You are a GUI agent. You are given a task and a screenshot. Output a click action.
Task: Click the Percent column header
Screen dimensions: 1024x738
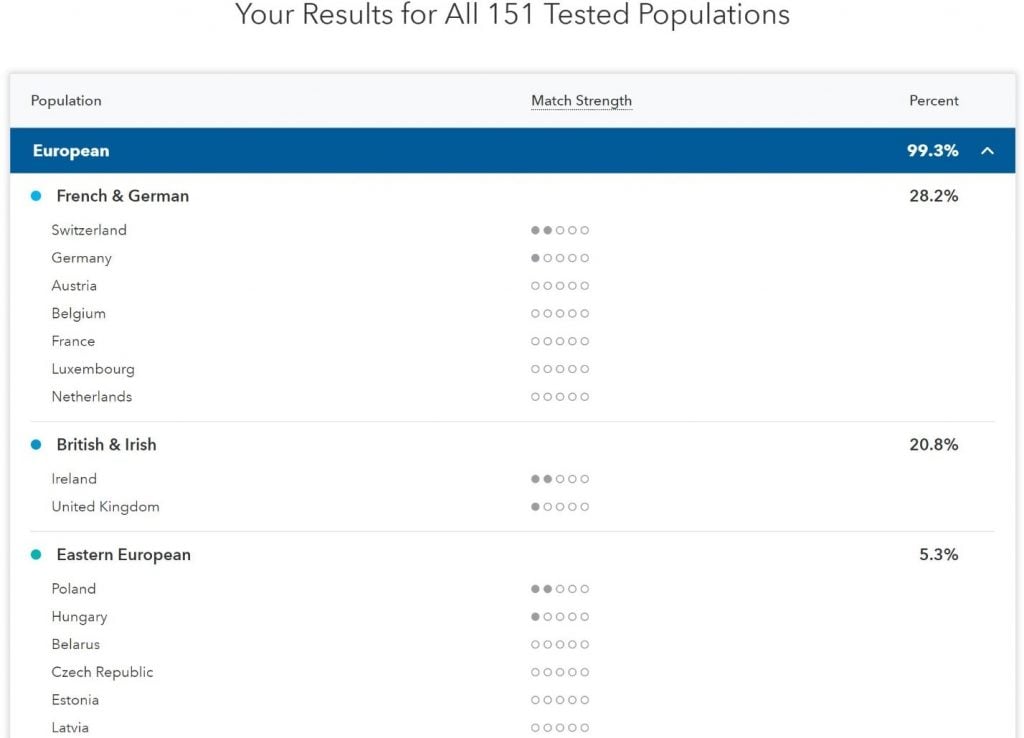[x=933, y=101]
